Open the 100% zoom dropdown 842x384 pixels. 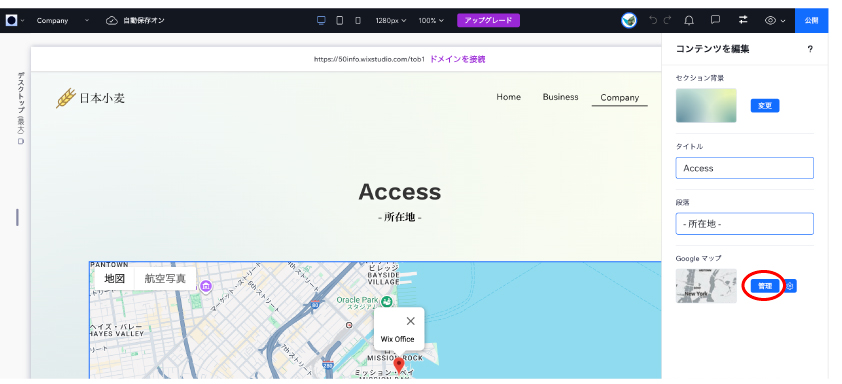tap(431, 20)
